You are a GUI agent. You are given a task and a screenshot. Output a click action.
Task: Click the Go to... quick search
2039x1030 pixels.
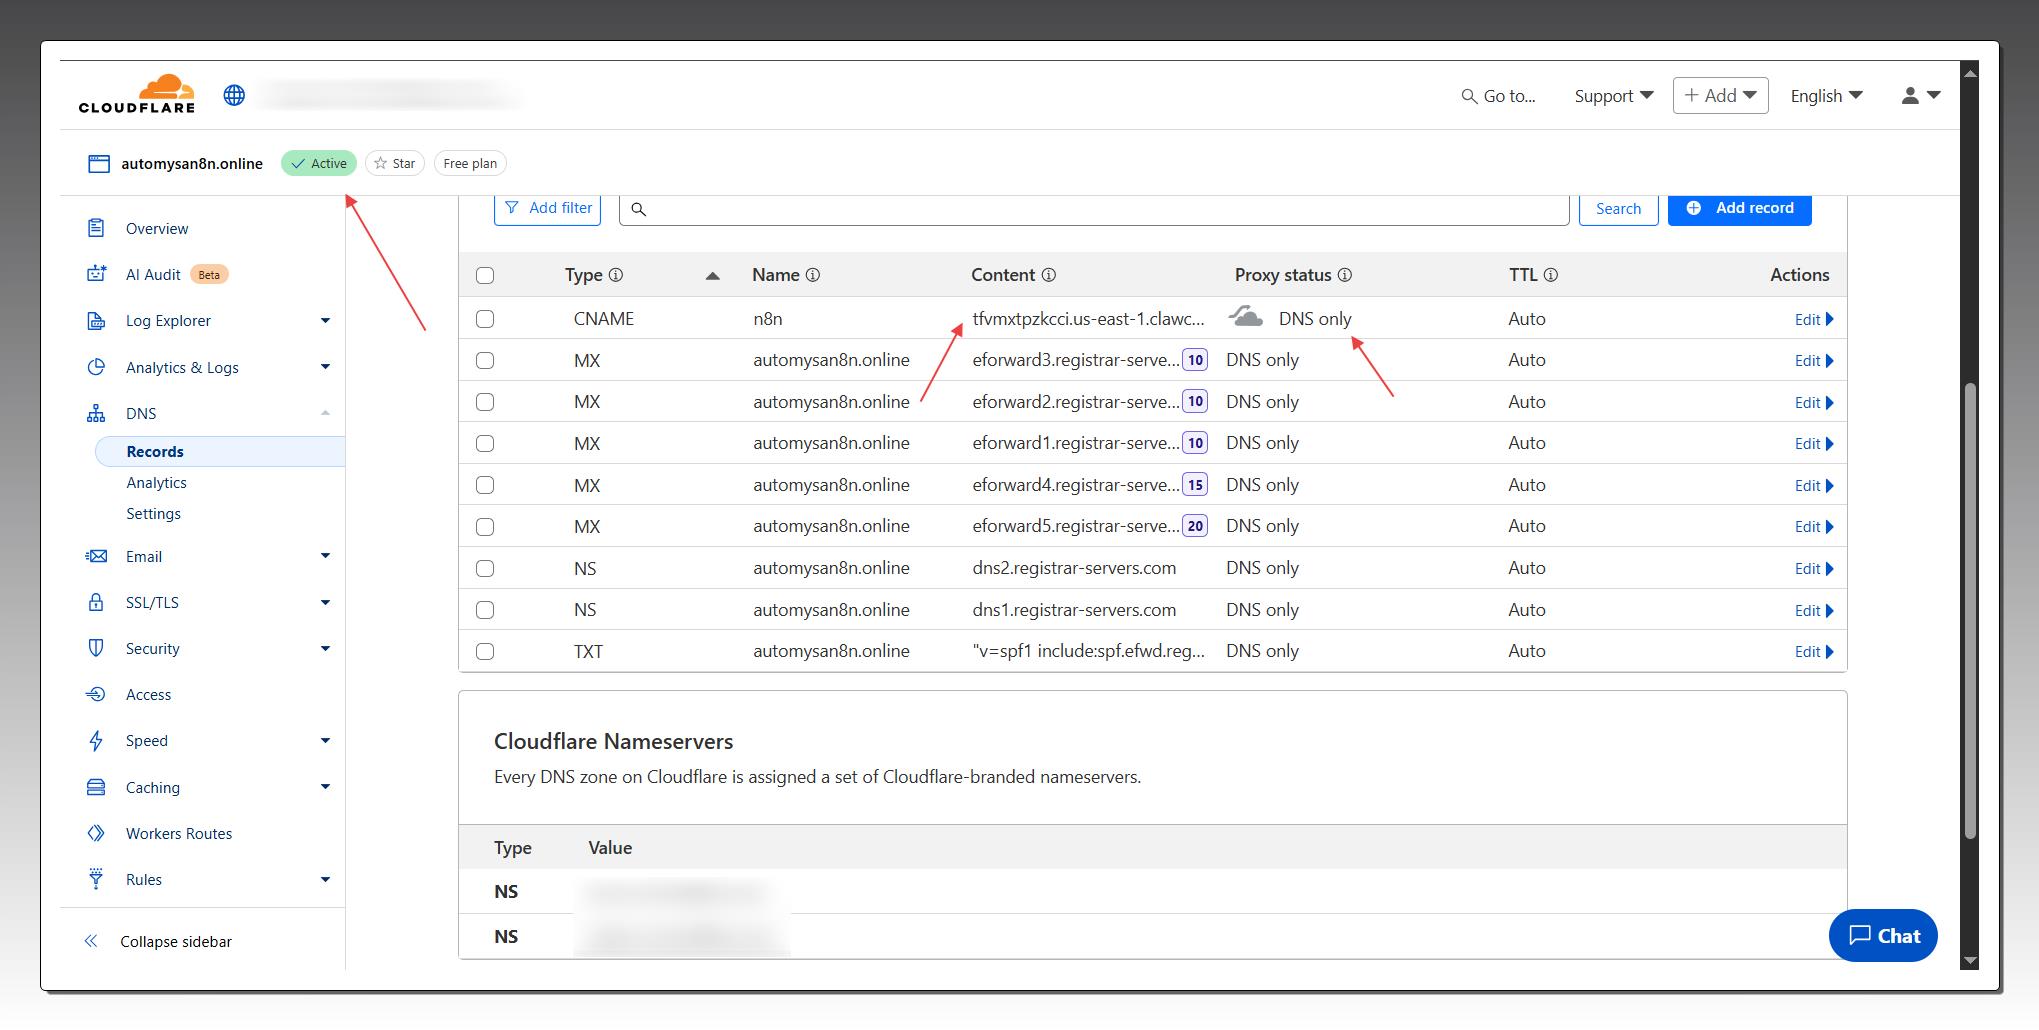(x=1498, y=96)
